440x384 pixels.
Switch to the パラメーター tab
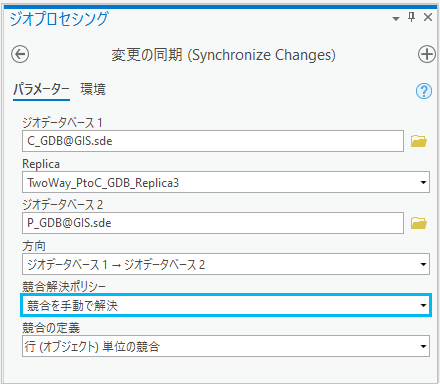(41, 90)
